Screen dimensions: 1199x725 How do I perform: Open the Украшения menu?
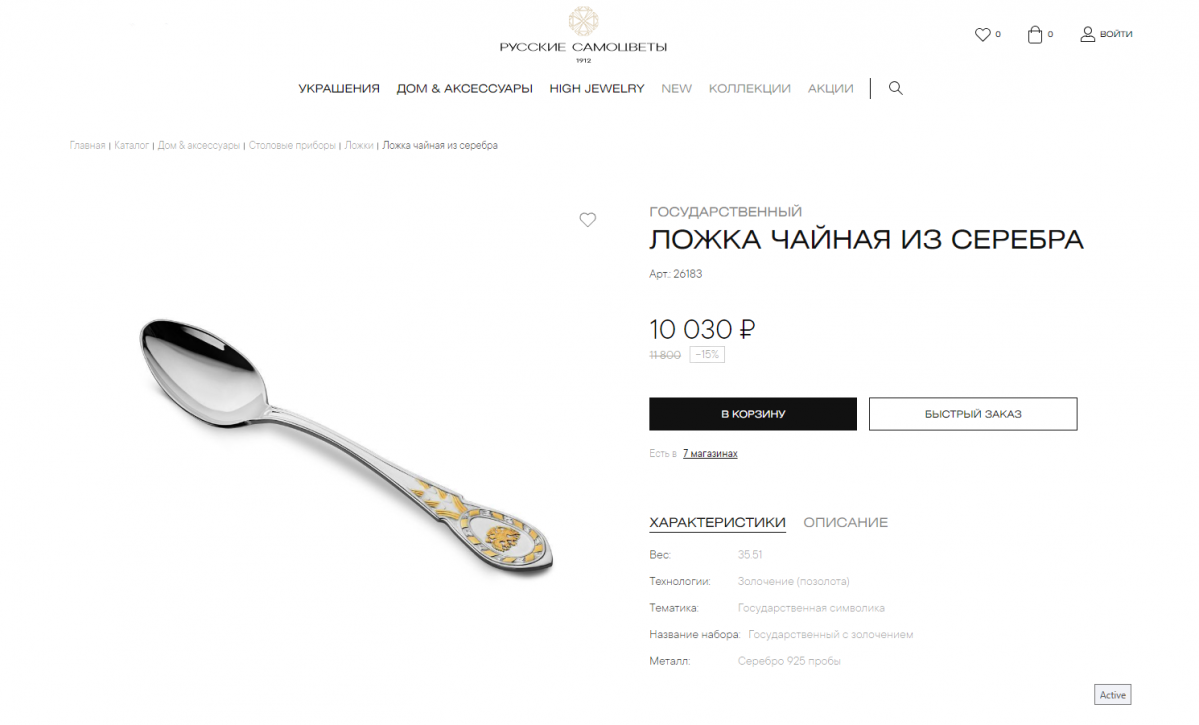click(339, 89)
